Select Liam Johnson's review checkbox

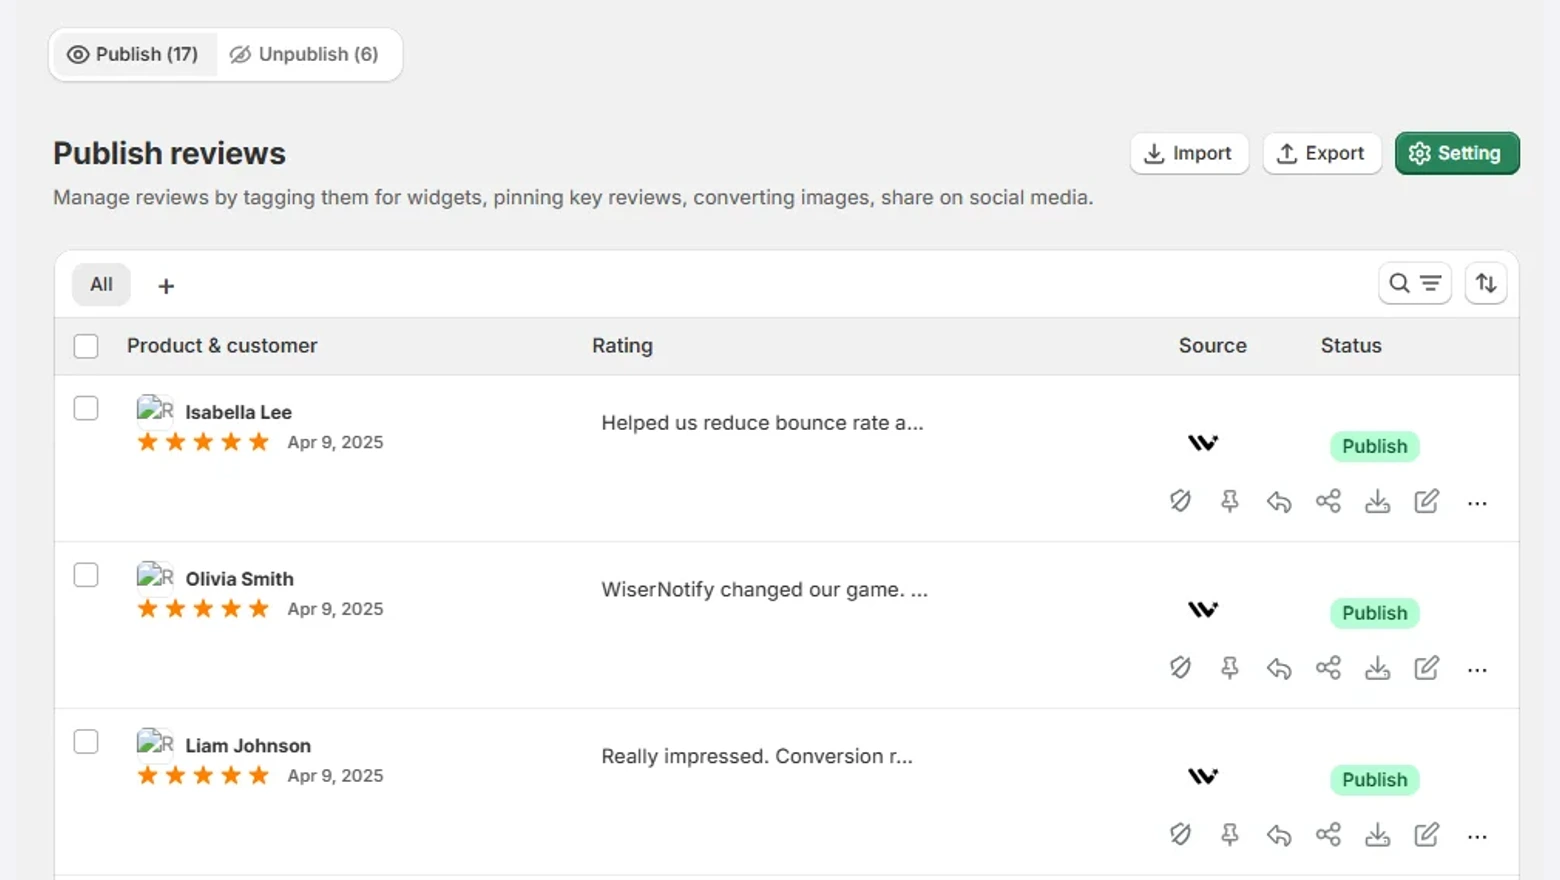pyautogui.click(x=86, y=743)
